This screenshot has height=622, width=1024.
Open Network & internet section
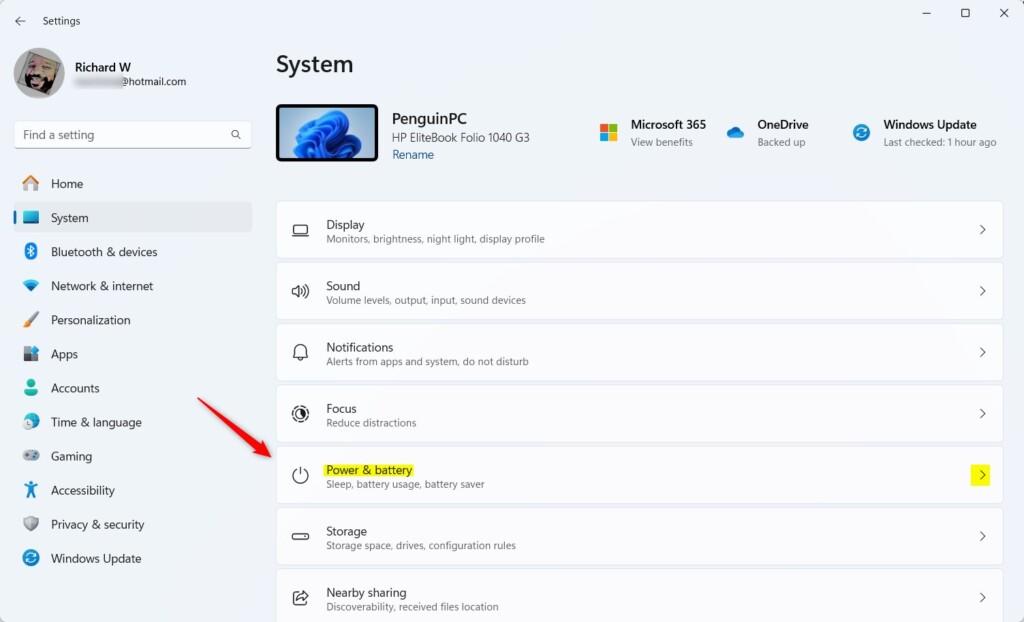133,286
